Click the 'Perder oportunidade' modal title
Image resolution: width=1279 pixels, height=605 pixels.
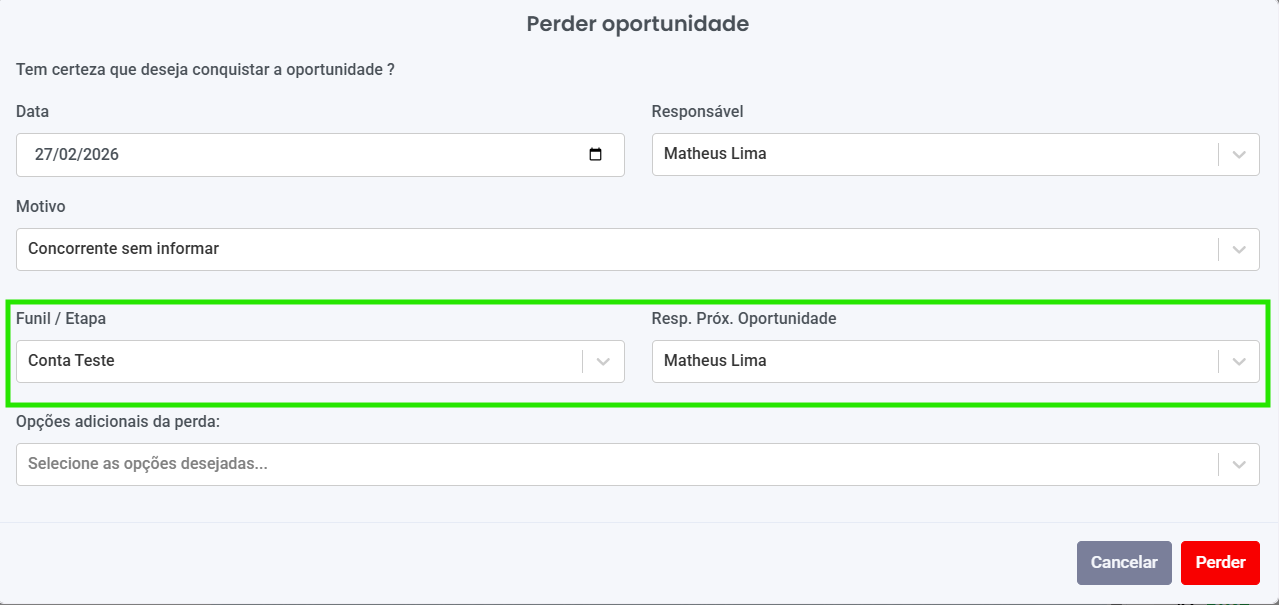638,24
